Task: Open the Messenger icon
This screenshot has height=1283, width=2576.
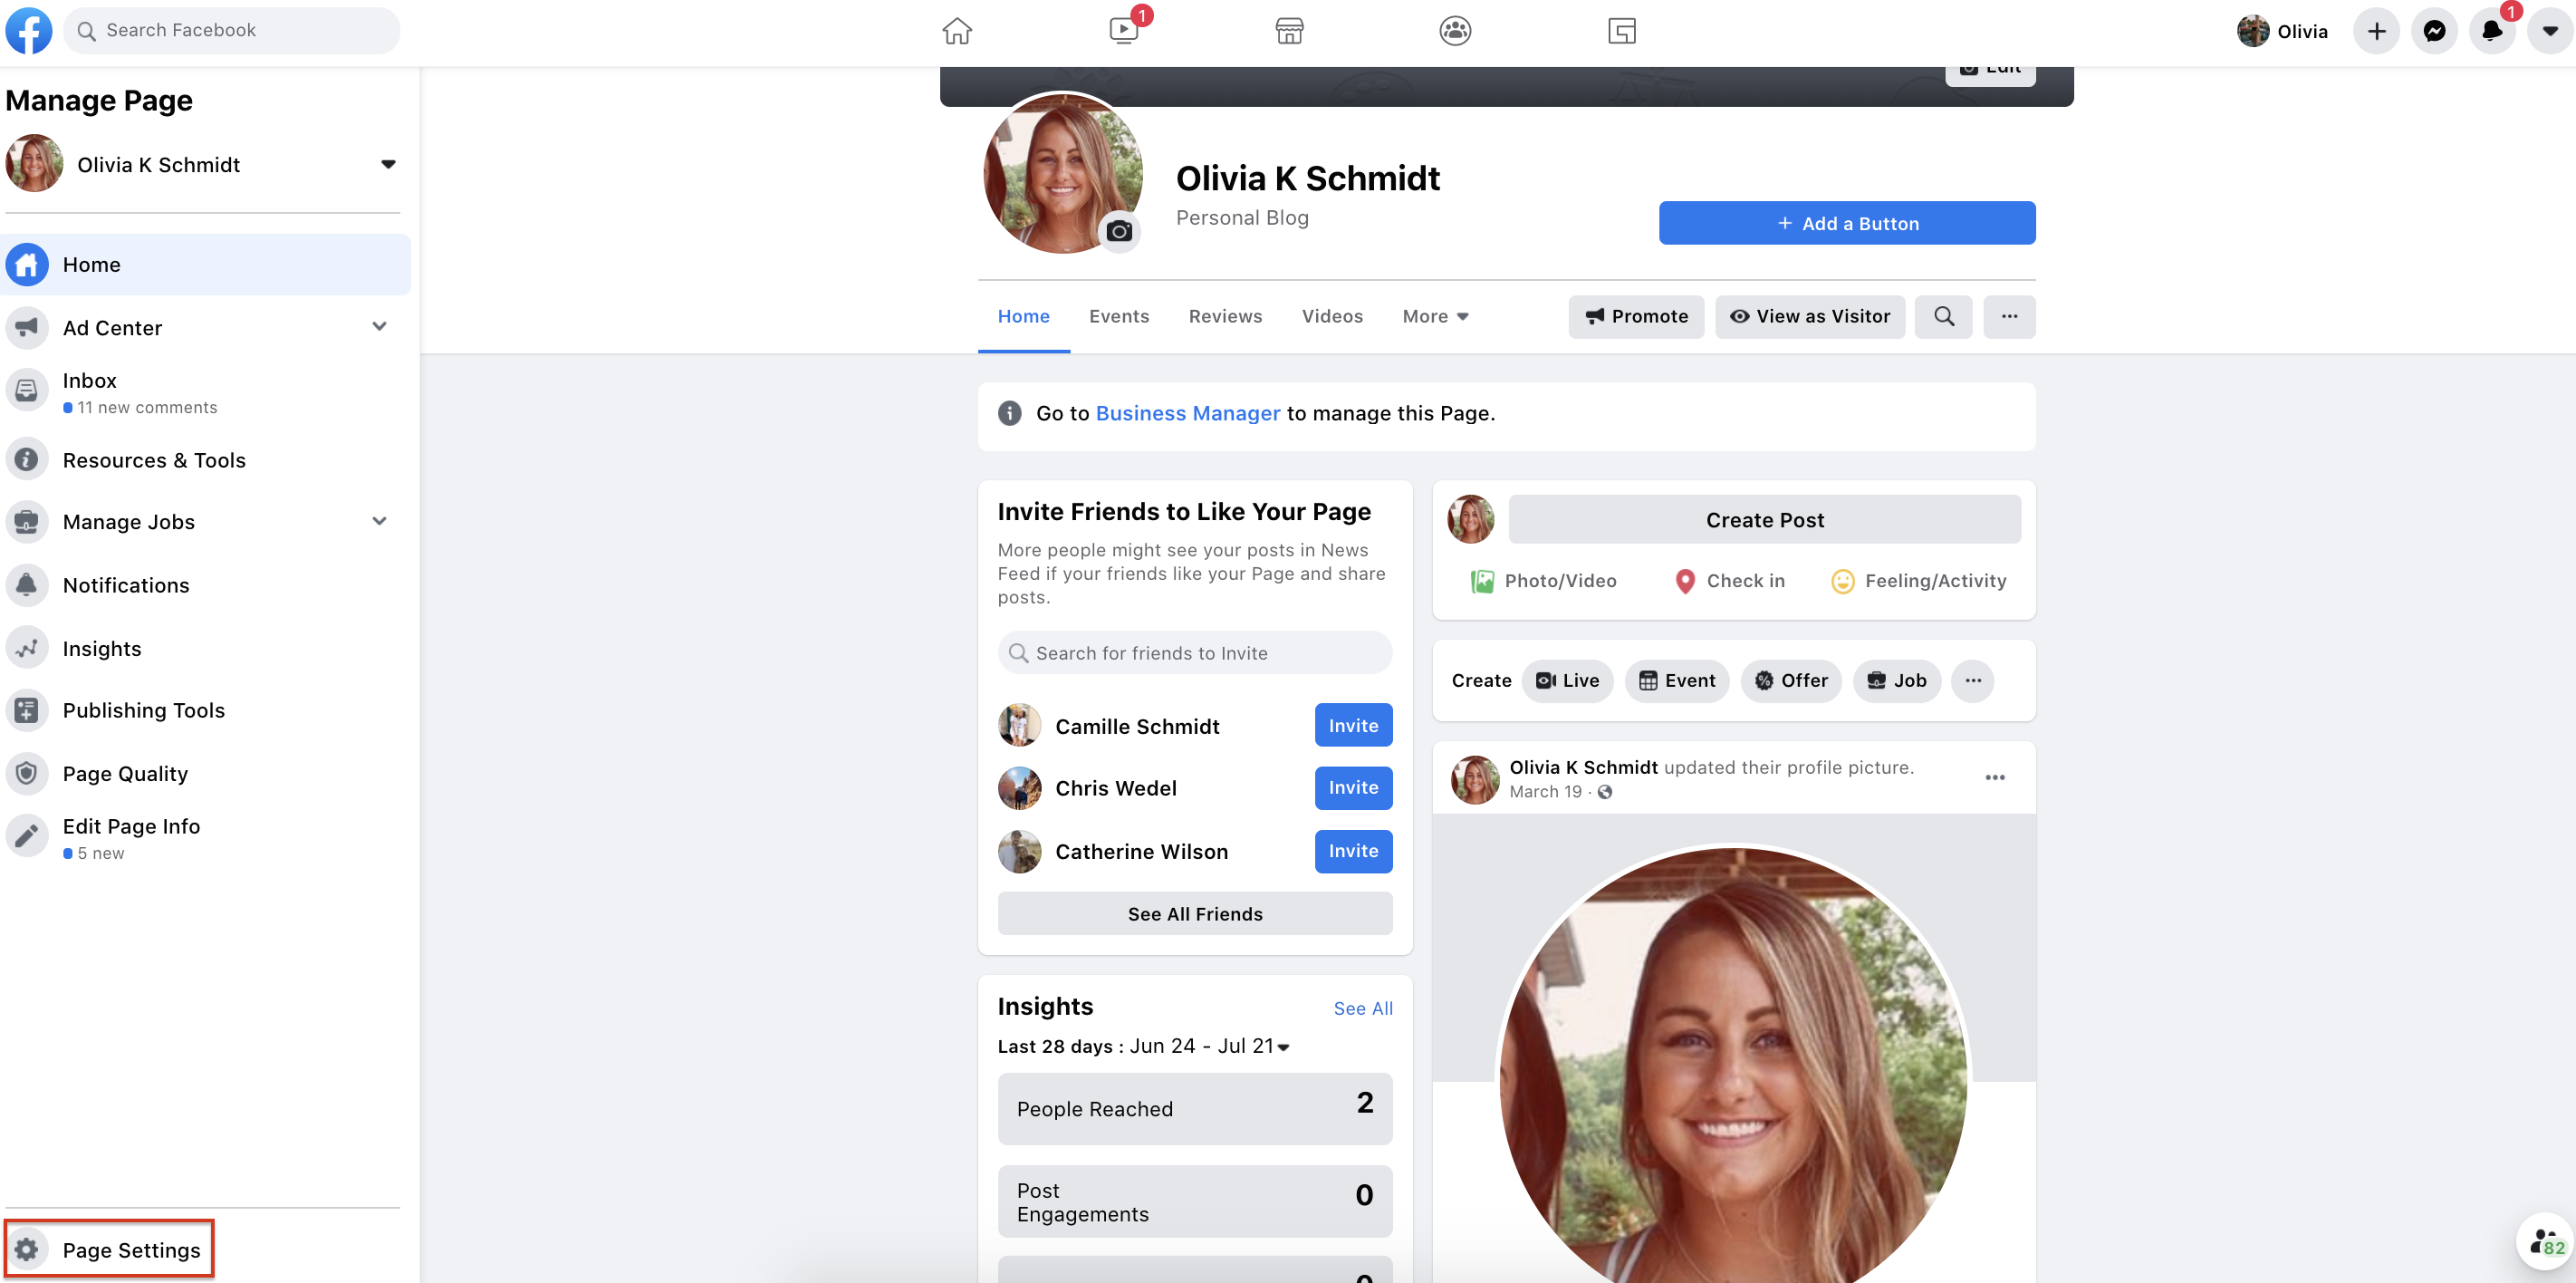Action: click(2435, 31)
